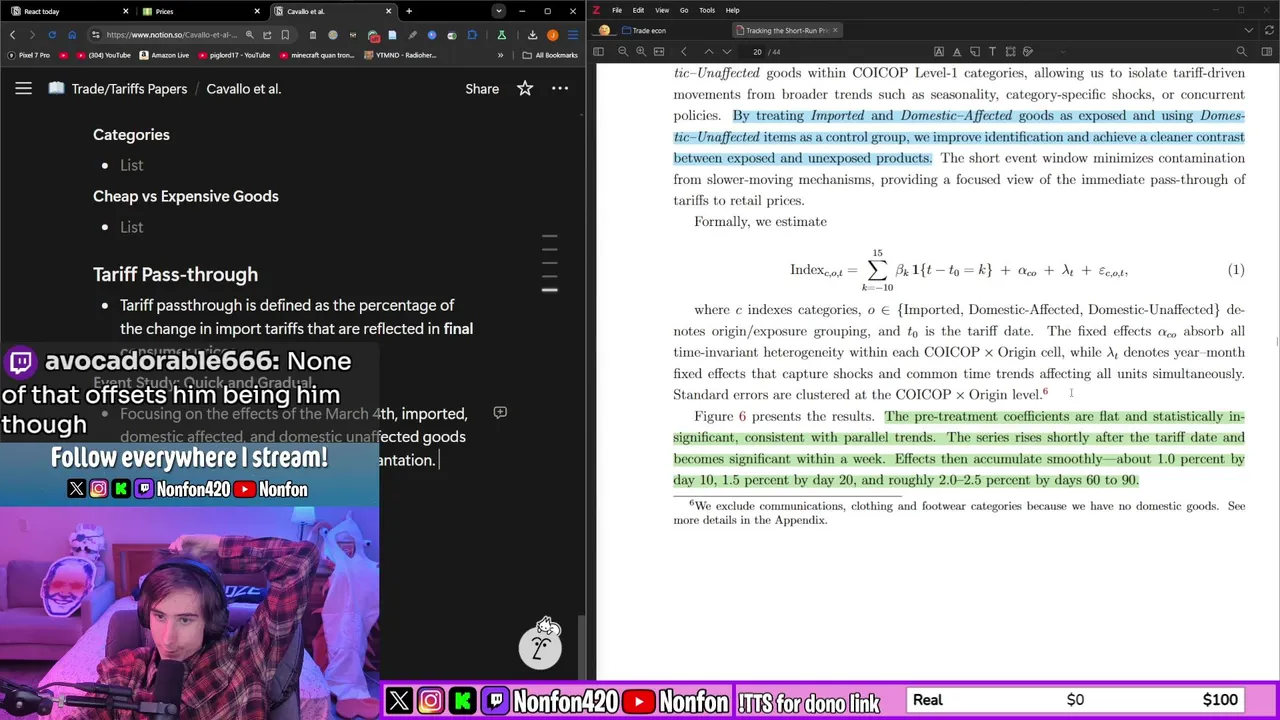1280x720 pixels.
Task: Open the browser tab search dropdown
Action: (498, 11)
